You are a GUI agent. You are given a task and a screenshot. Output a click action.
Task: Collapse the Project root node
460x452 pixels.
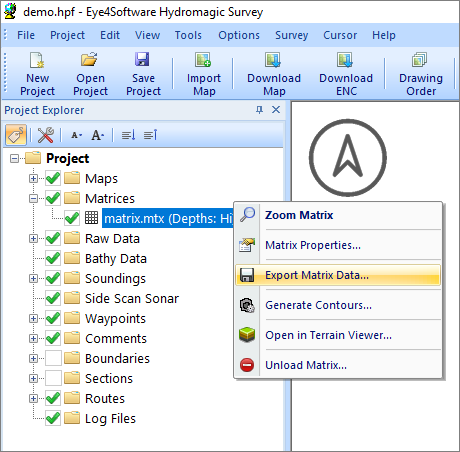14,158
